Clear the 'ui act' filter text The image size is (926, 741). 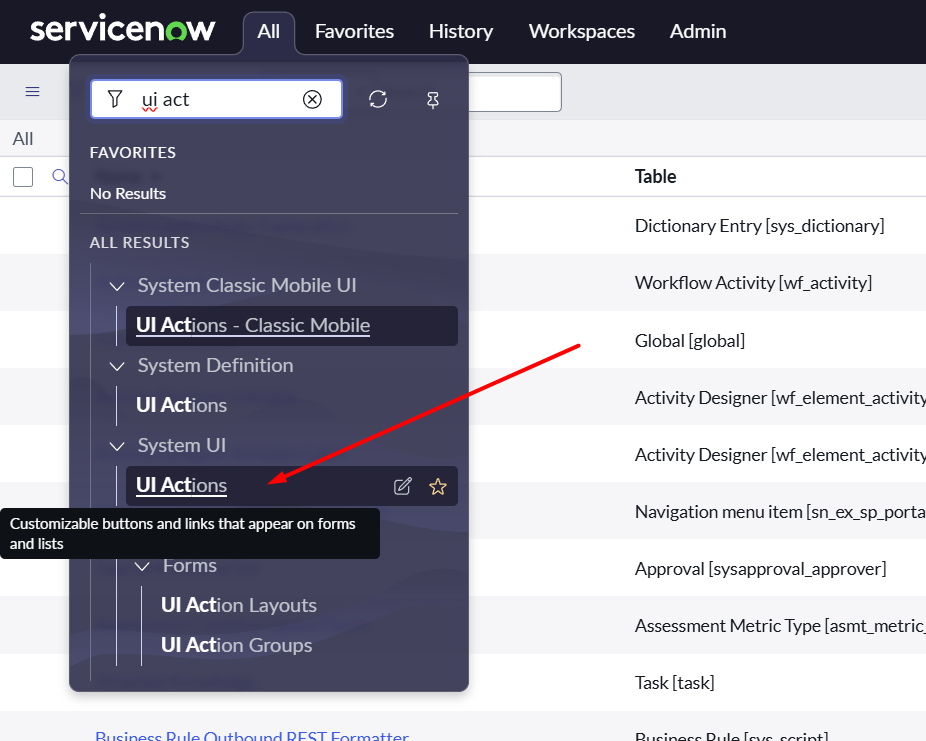(312, 99)
